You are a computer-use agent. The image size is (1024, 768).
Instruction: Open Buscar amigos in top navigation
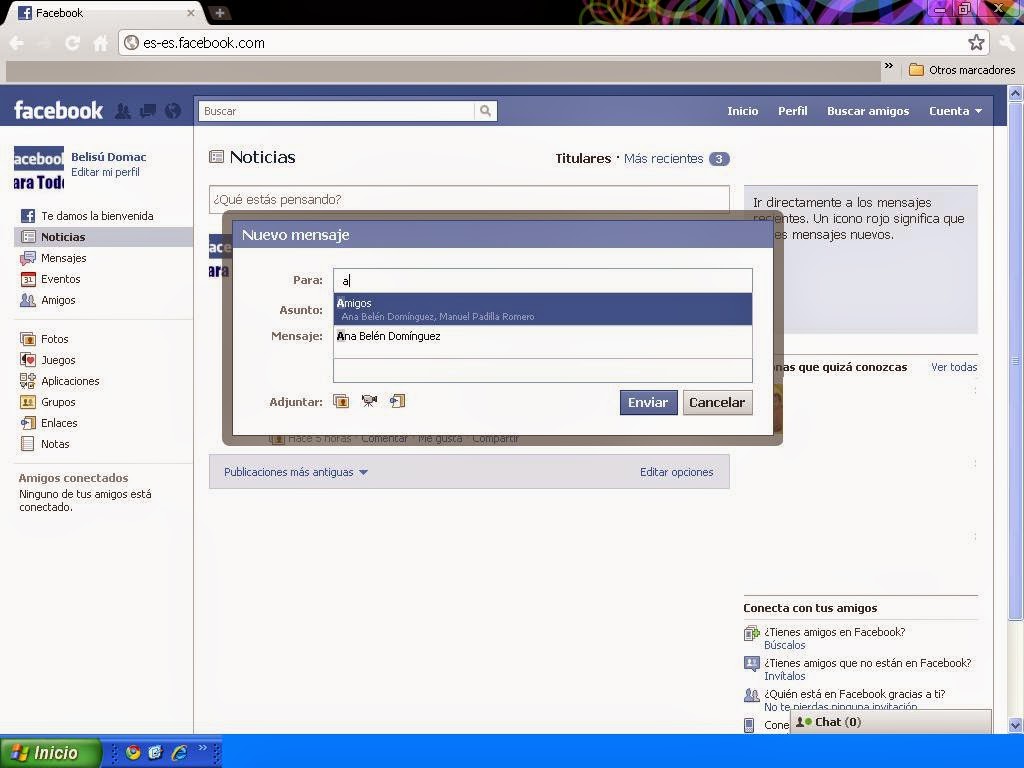(x=868, y=111)
